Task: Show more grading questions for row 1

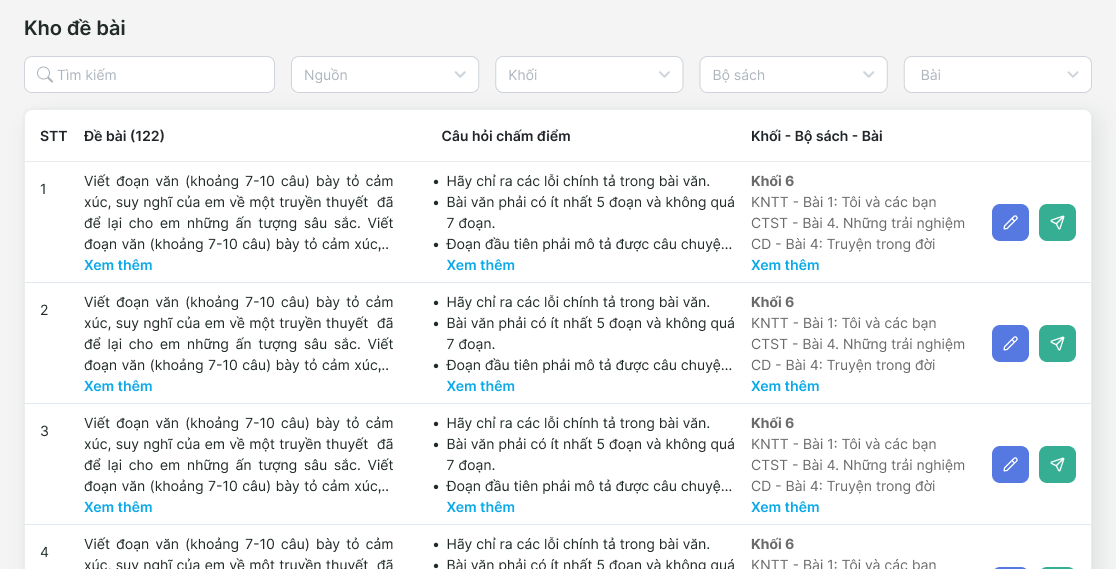Action: [480, 265]
